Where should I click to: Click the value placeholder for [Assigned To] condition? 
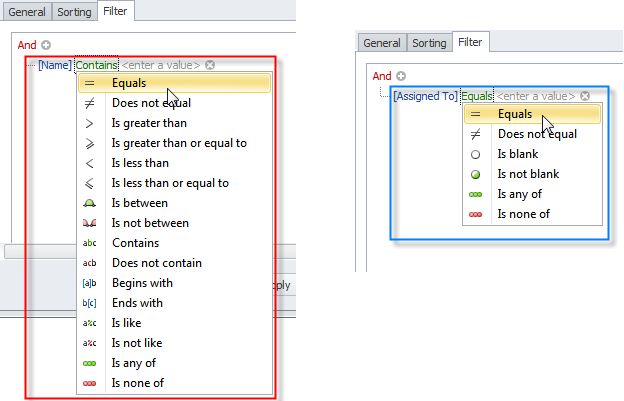tap(536, 96)
